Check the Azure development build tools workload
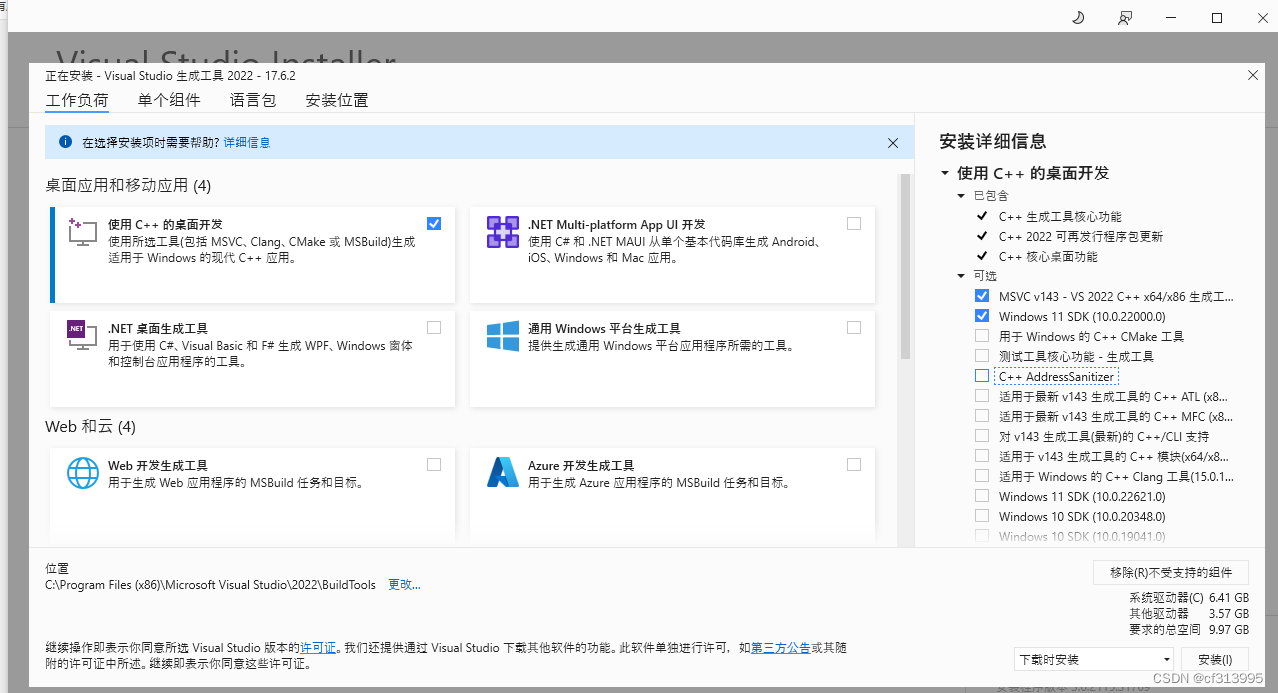The image size is (1278, 693). [x=853, y=464]
